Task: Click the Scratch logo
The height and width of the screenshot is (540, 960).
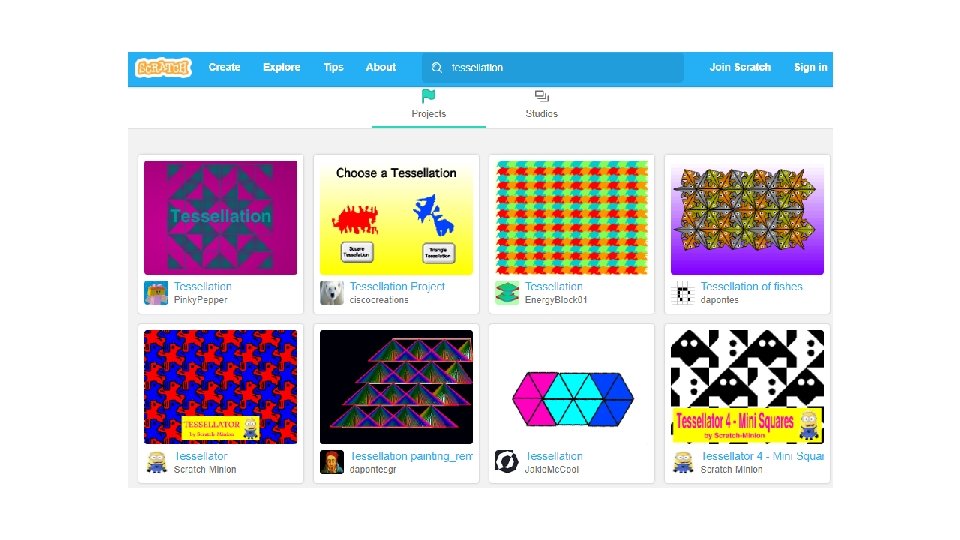Action: pos(163,67)
